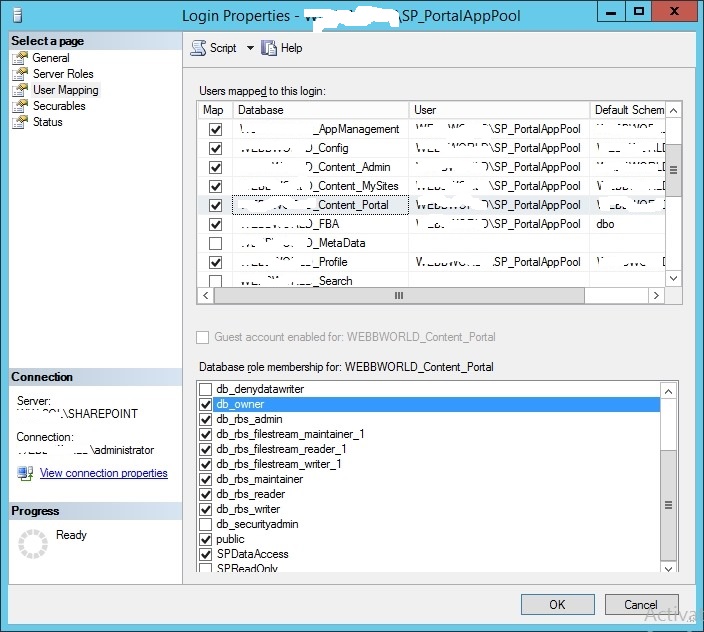This screenshot has height=632, width=704.
Task: Open the User Mapping page
Action: tap(66, 90)
